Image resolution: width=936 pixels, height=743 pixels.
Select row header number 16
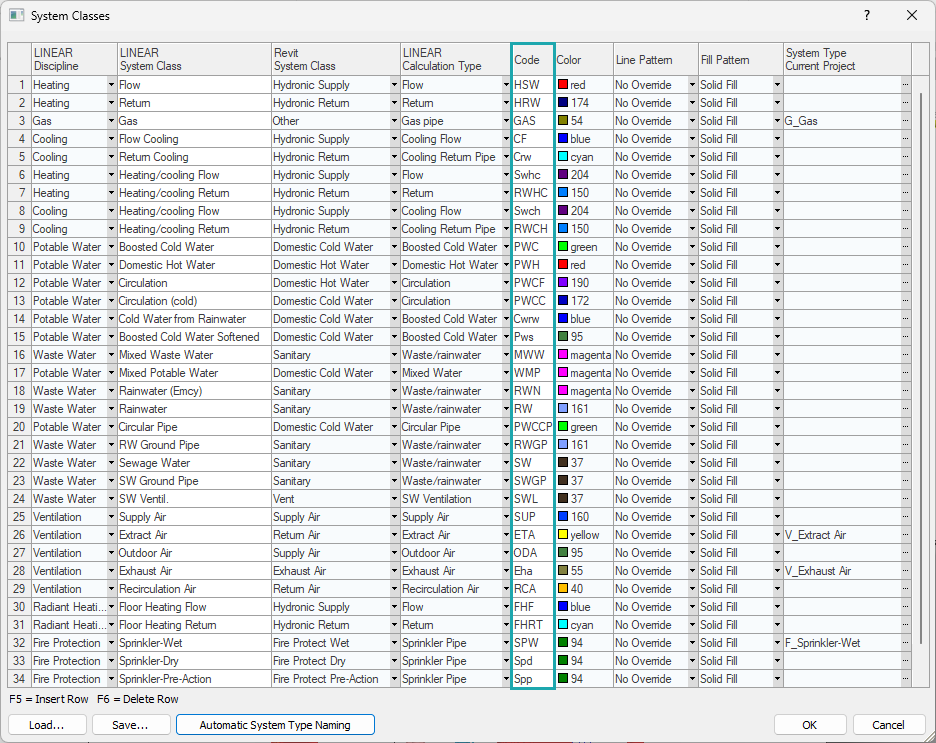[20, 355]
